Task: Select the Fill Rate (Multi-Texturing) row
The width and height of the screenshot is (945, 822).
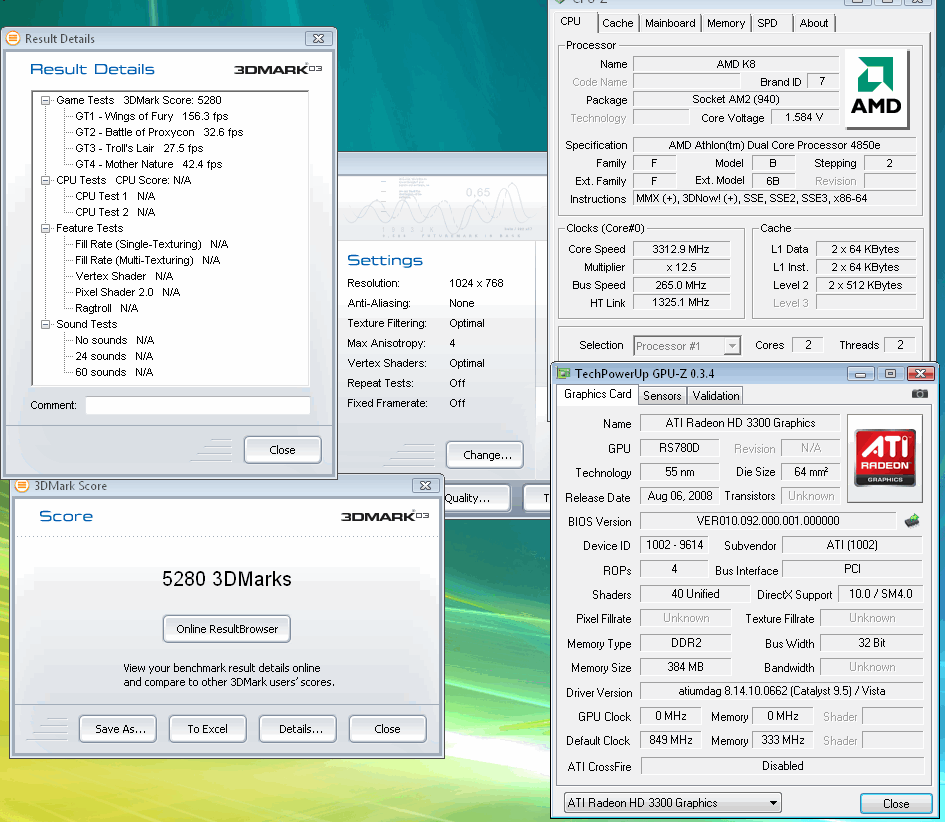Action: (148, 260)
